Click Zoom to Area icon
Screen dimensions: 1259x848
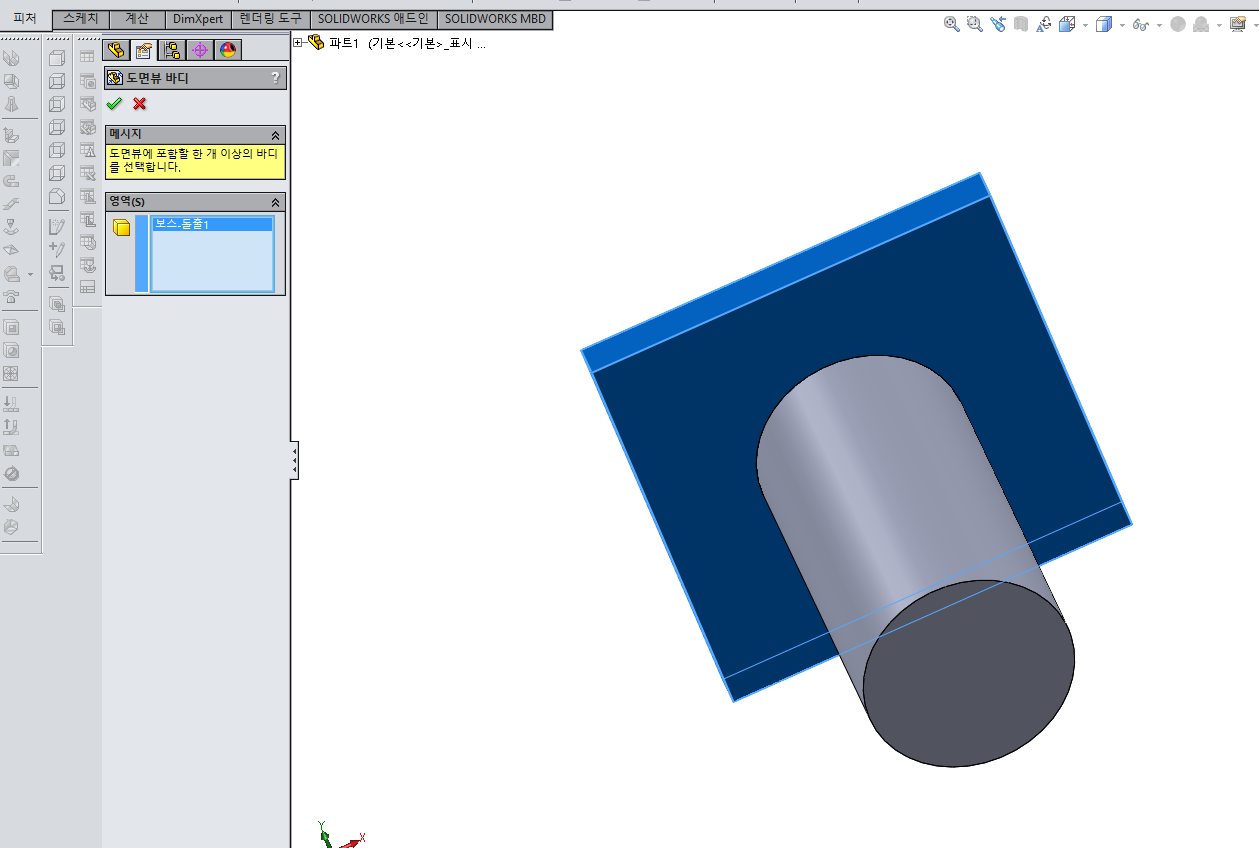pos(975,24)
